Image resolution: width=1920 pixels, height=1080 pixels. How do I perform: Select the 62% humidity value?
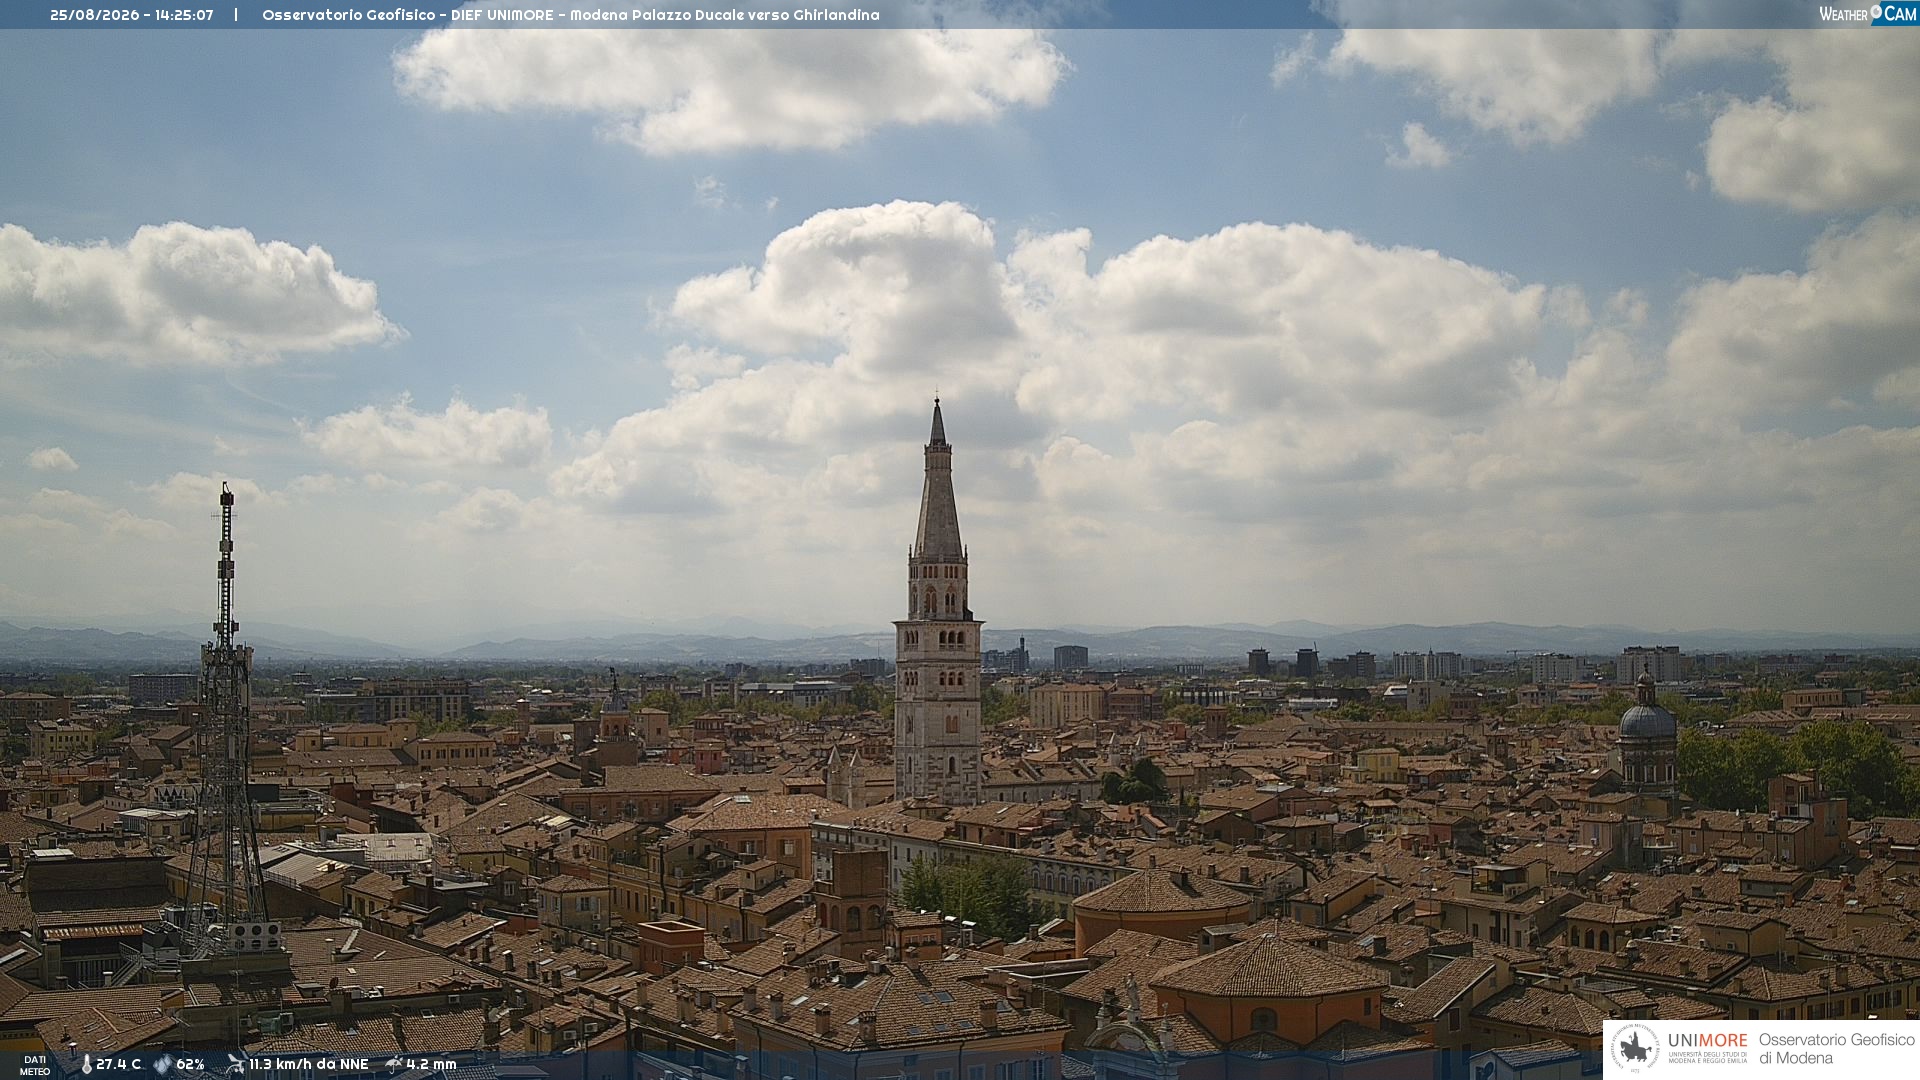[x=190, y=1064]
